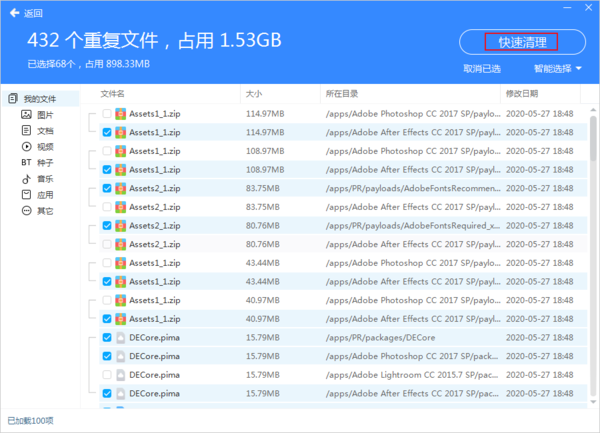This screenshot has height=433, width=600.
Task: Check the unchecked 83.75MB Assets2_1.zip checkbox
Action: coord(107,188)
